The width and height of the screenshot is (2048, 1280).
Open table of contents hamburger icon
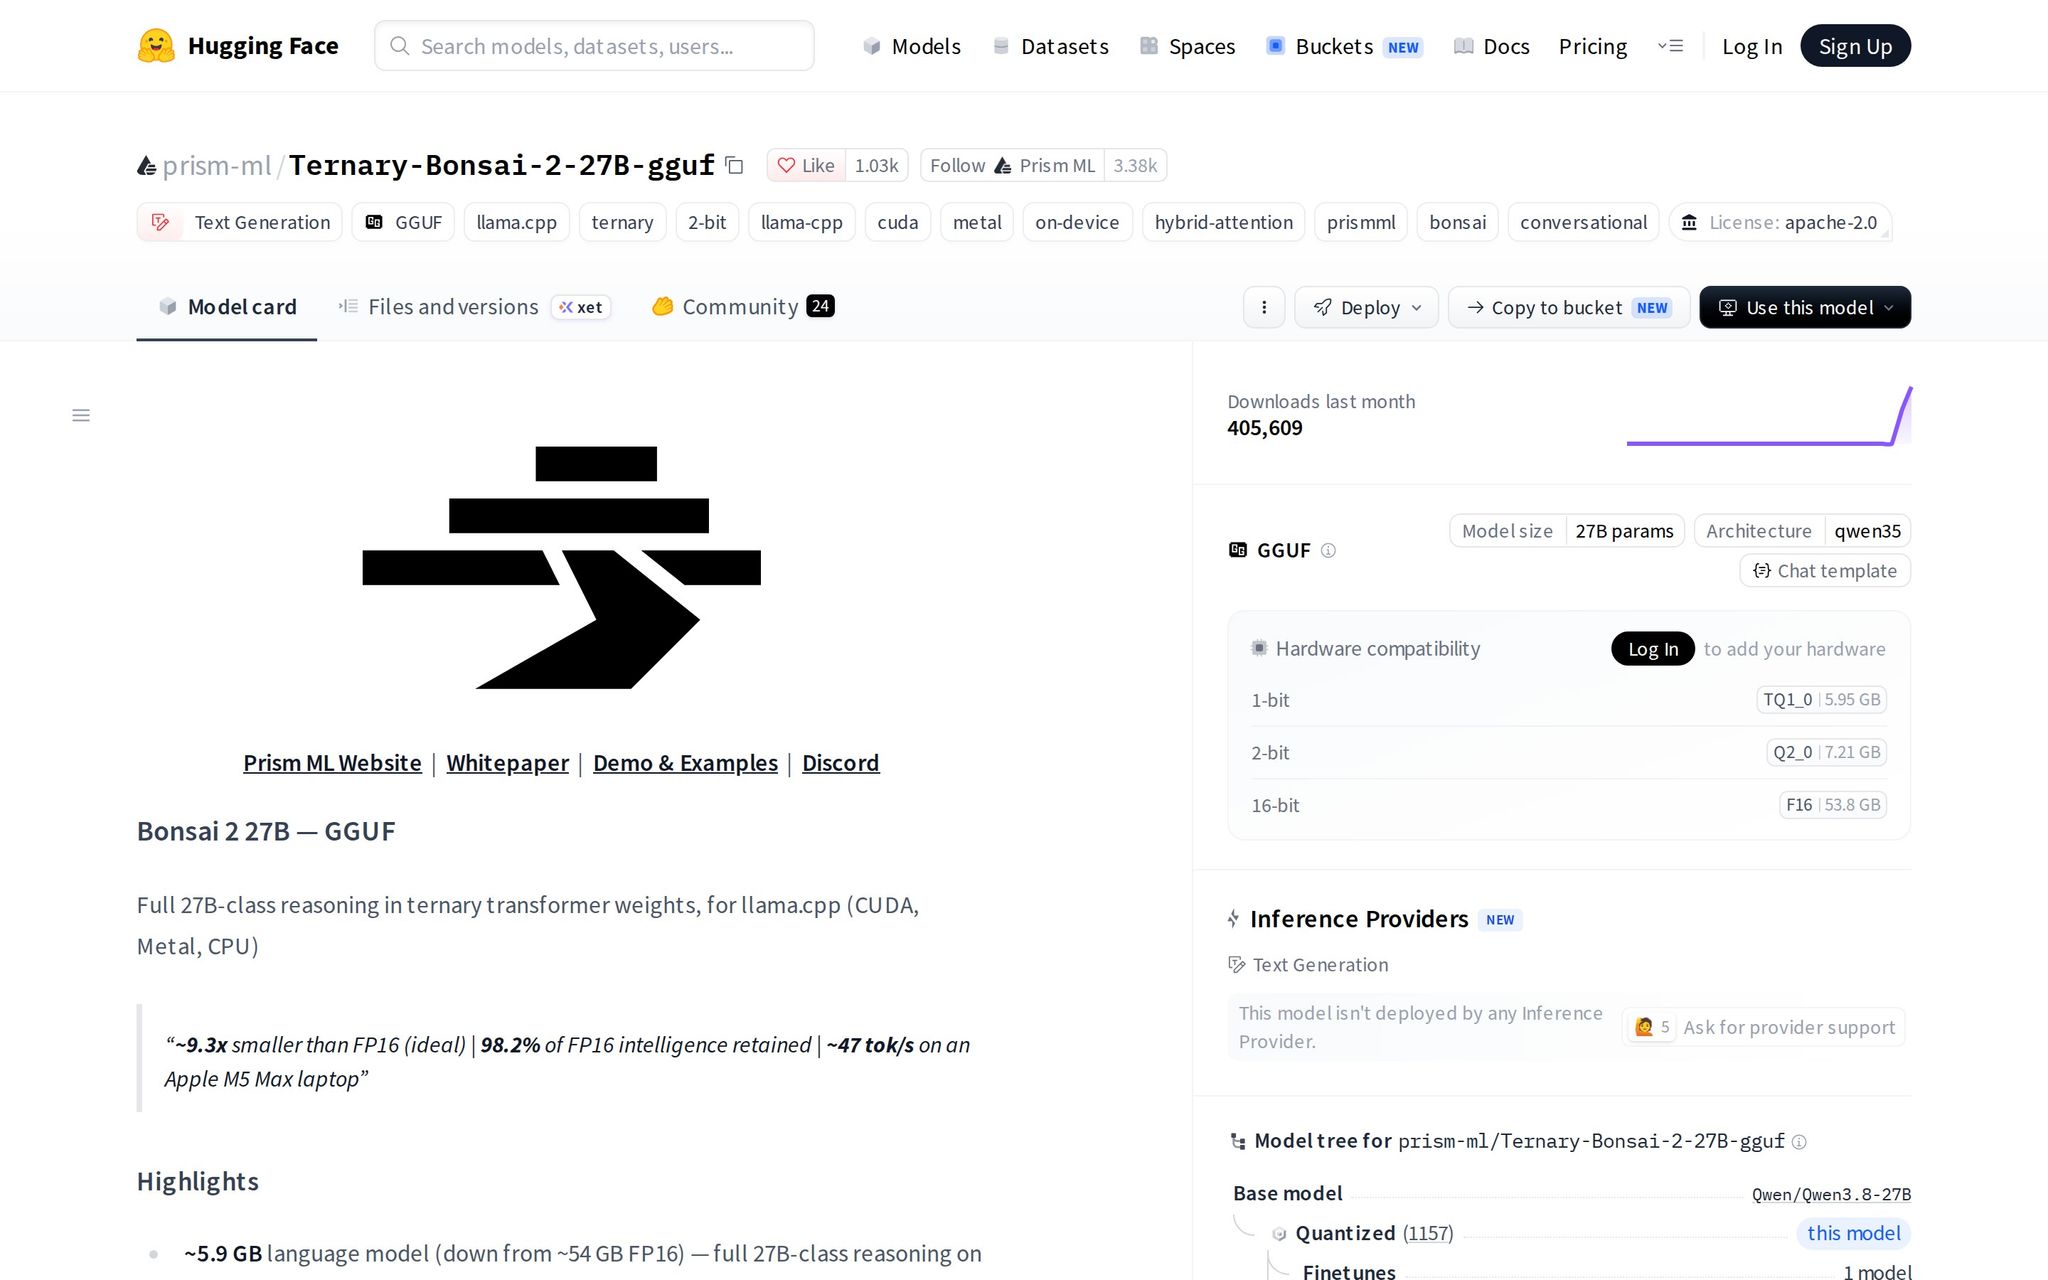[81, 415]
